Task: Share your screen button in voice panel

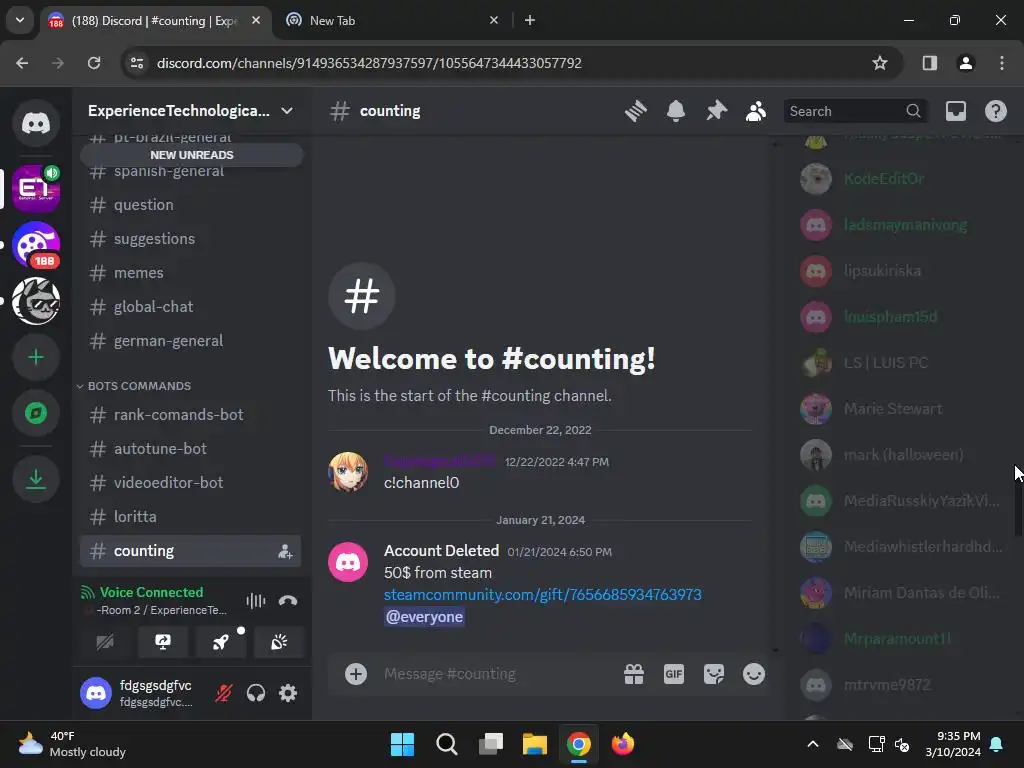Action: tap(163, 642)
